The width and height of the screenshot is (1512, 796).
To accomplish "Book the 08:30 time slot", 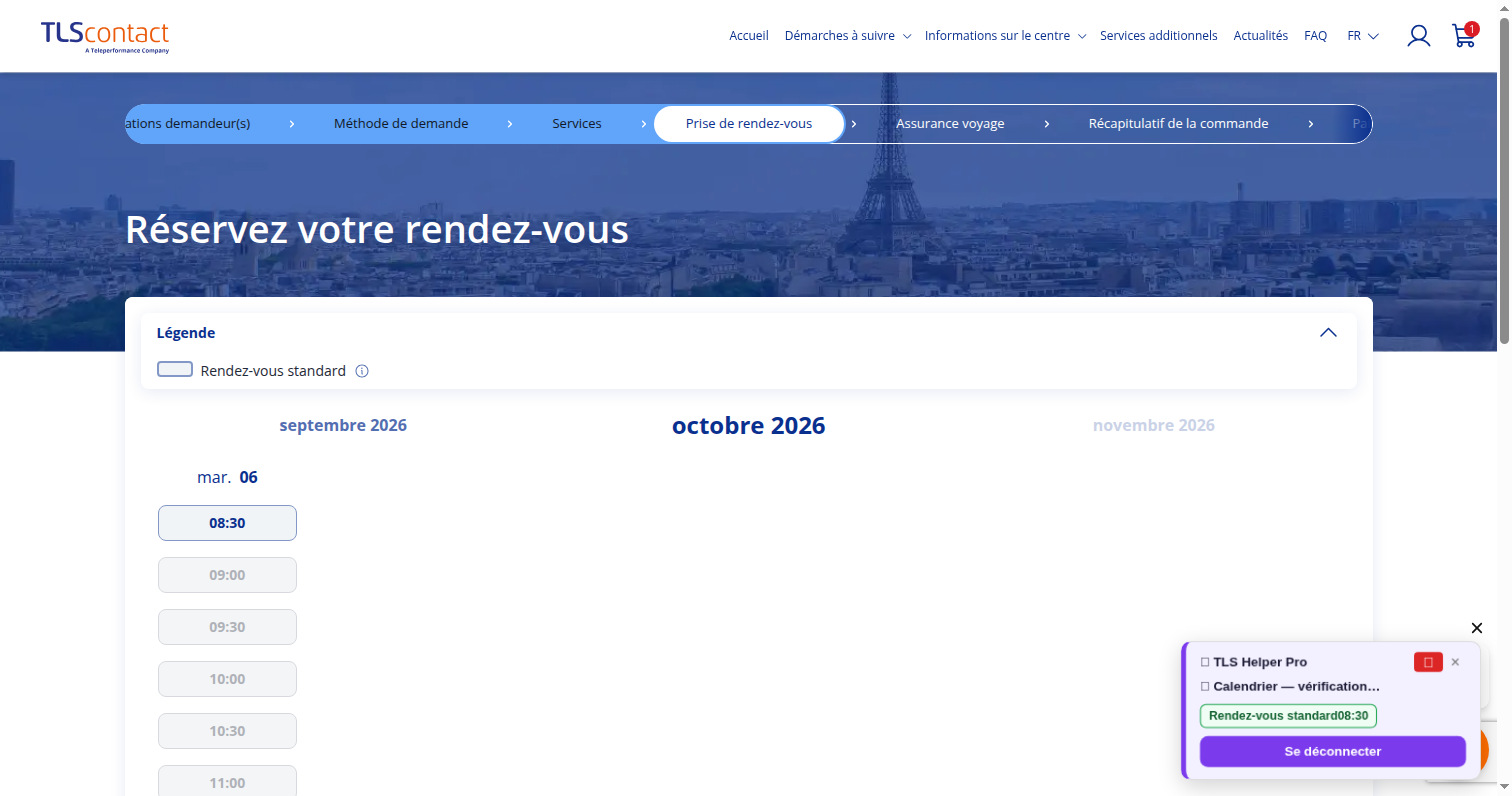I will [x=227, y=523].
